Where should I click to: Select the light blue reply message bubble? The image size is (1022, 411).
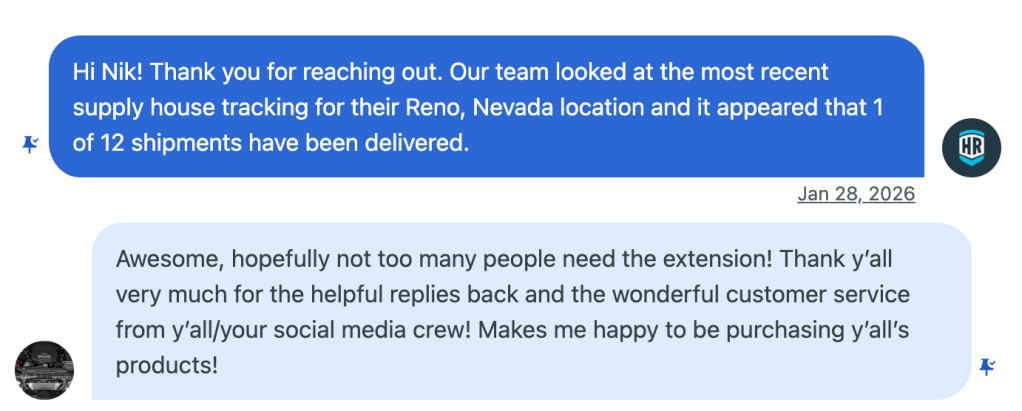pos(531,311)
